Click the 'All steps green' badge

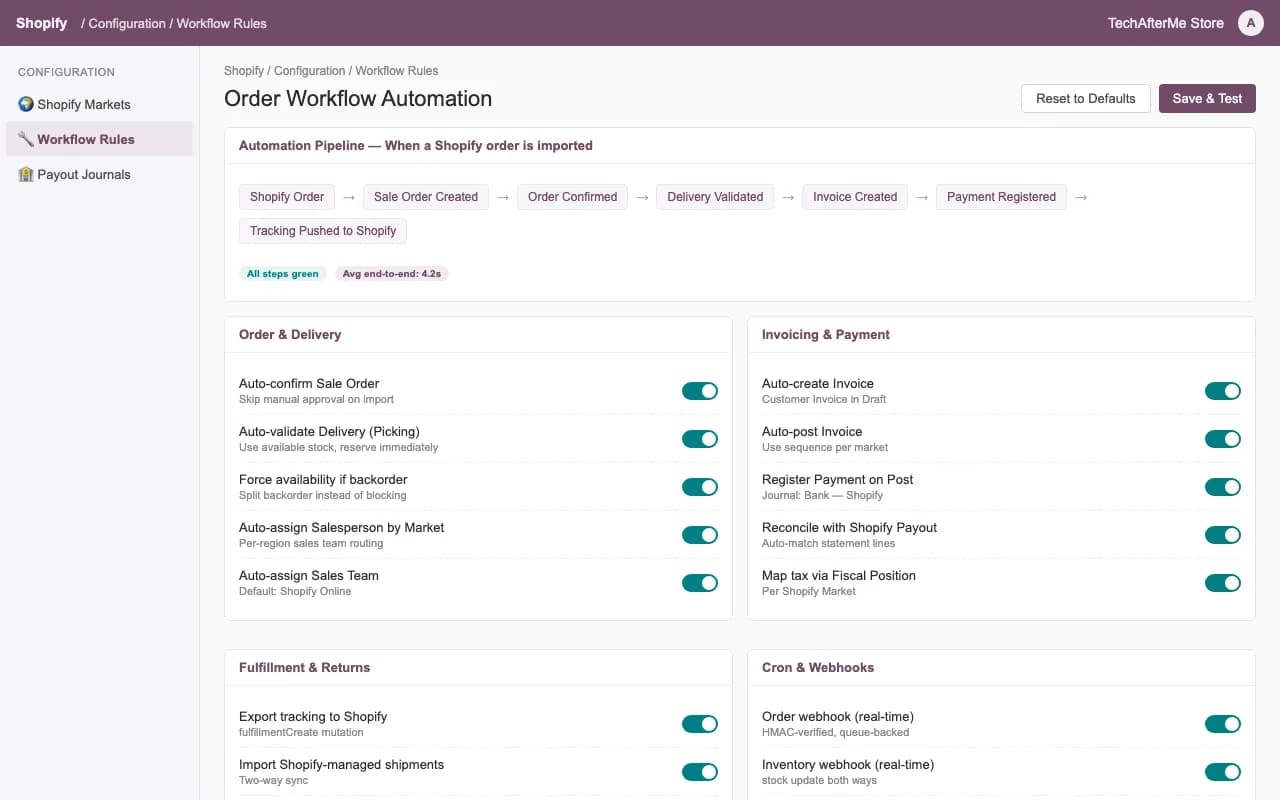[x=283, y=274]
